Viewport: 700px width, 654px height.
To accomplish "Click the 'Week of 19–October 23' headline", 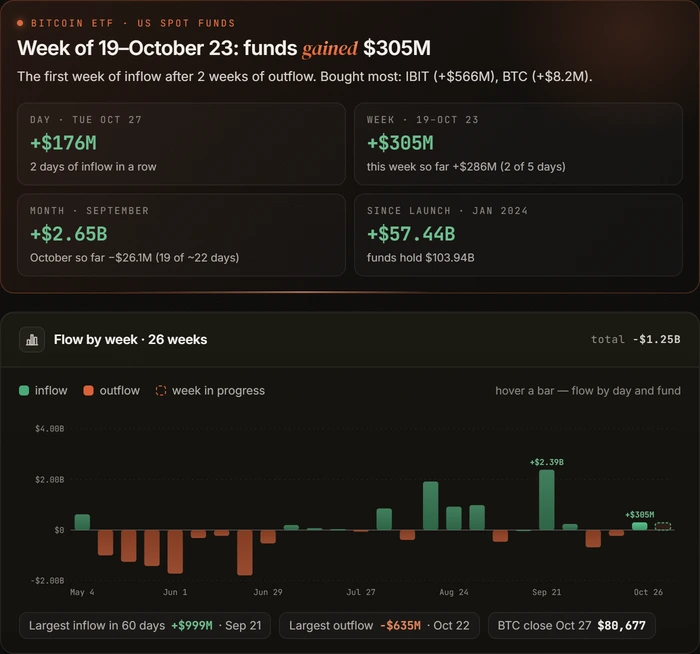I will pos(224,48).
